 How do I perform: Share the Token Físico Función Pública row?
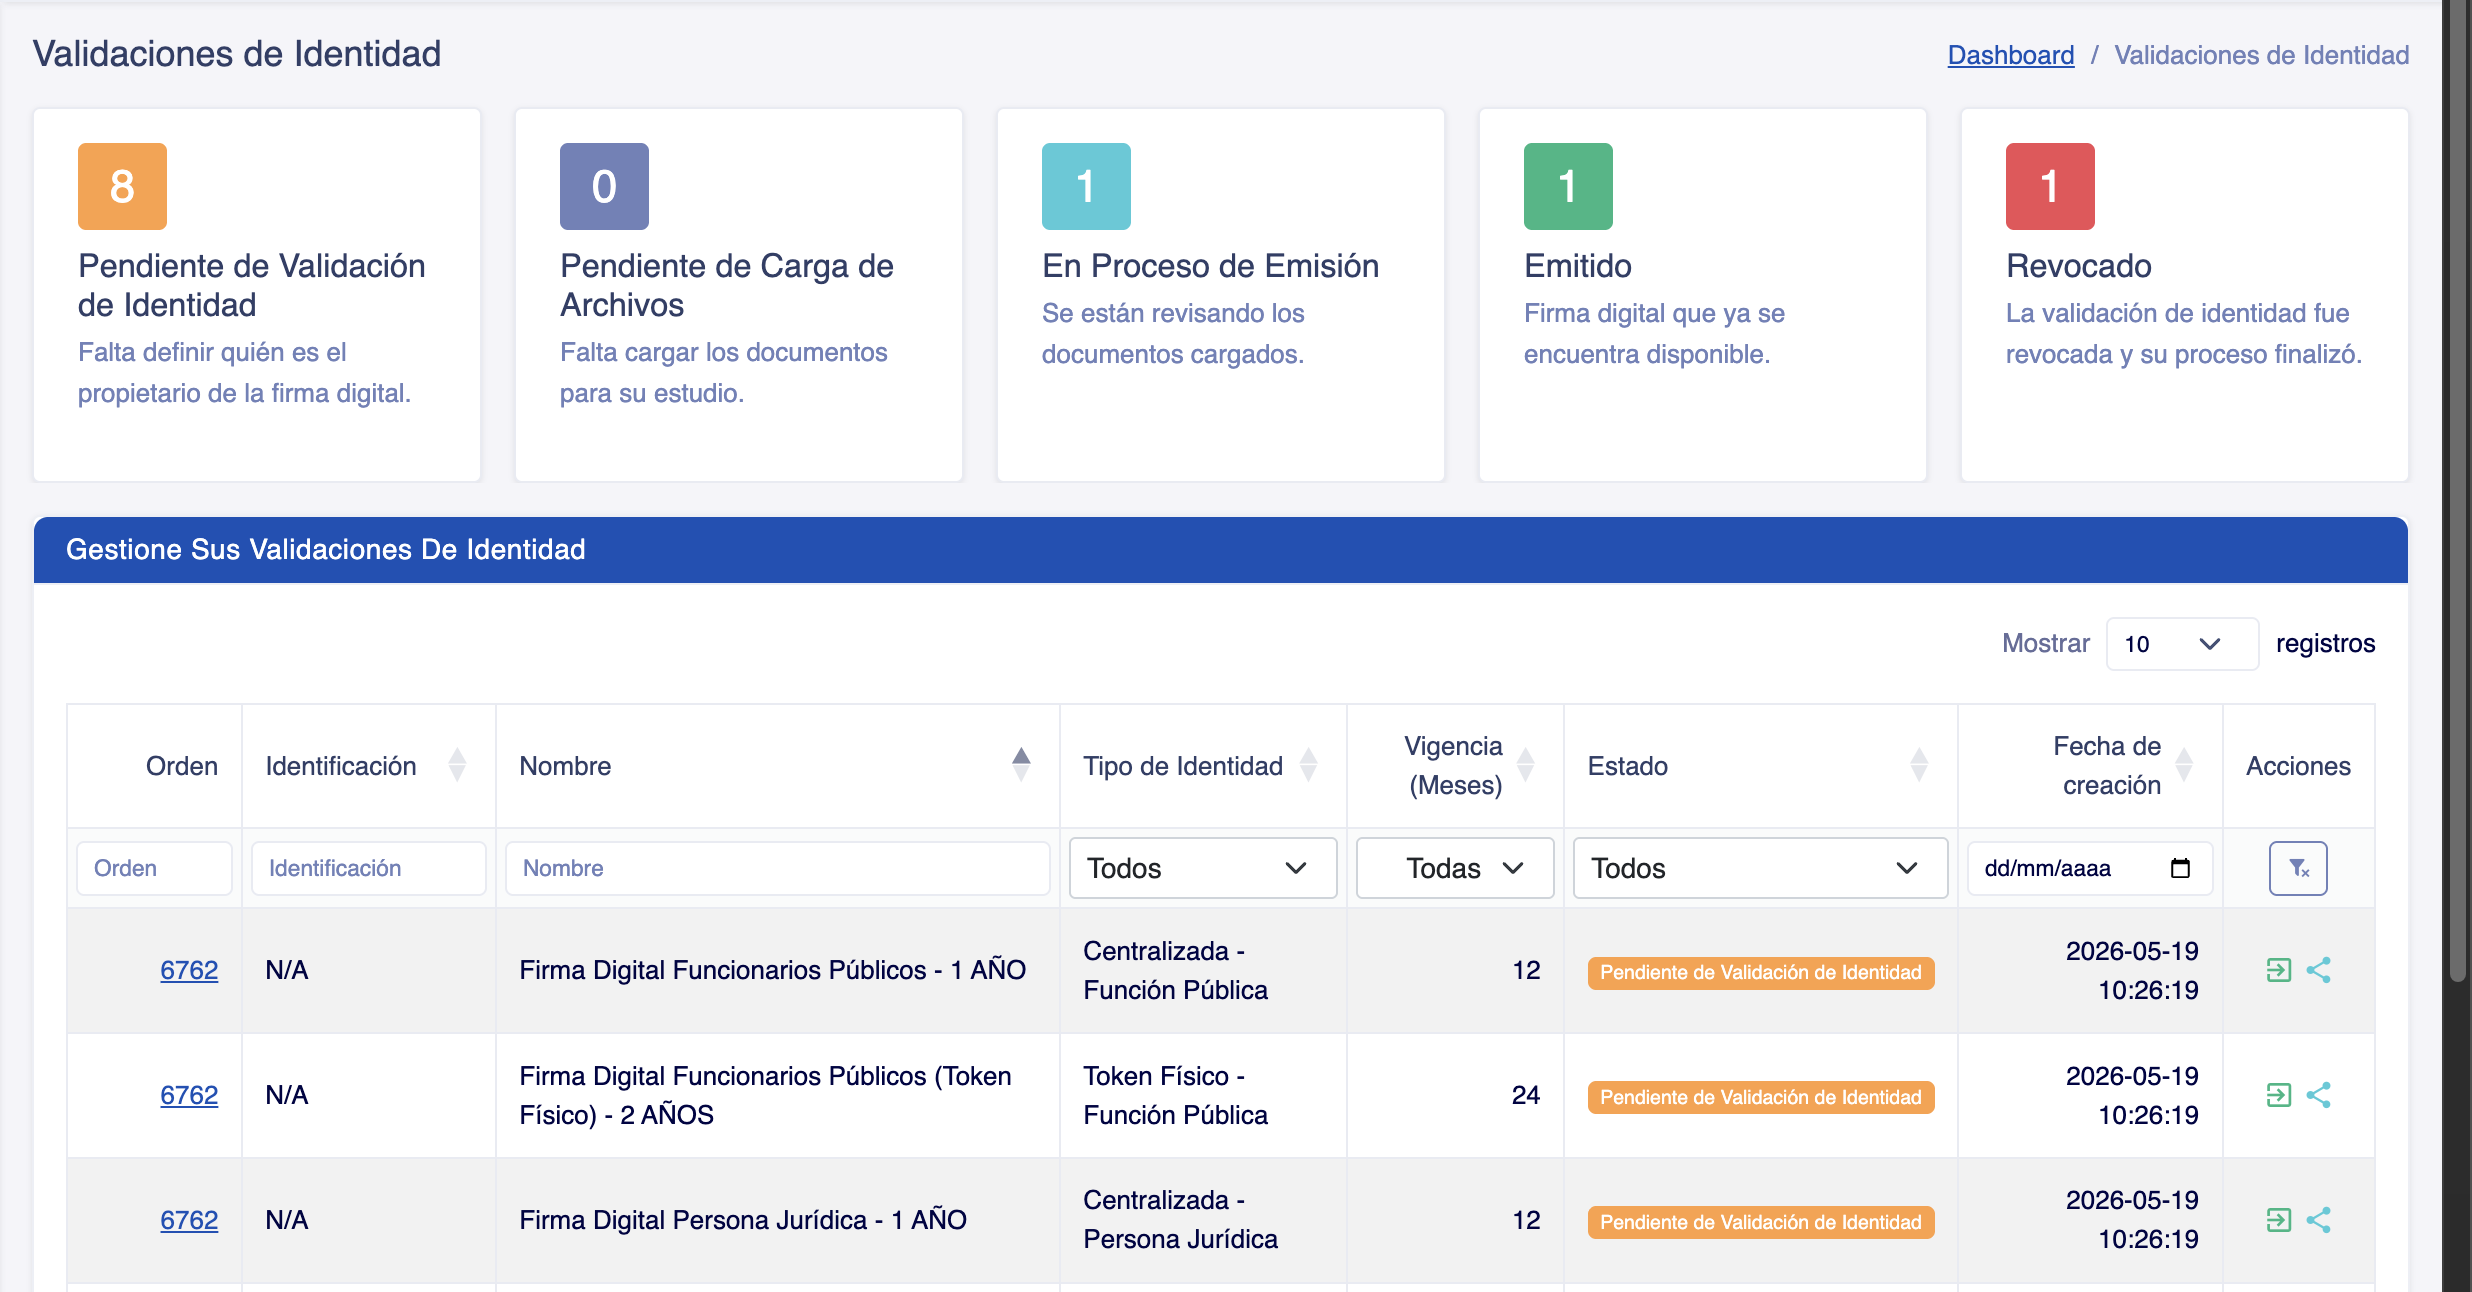click(x=2318, y=1095)
